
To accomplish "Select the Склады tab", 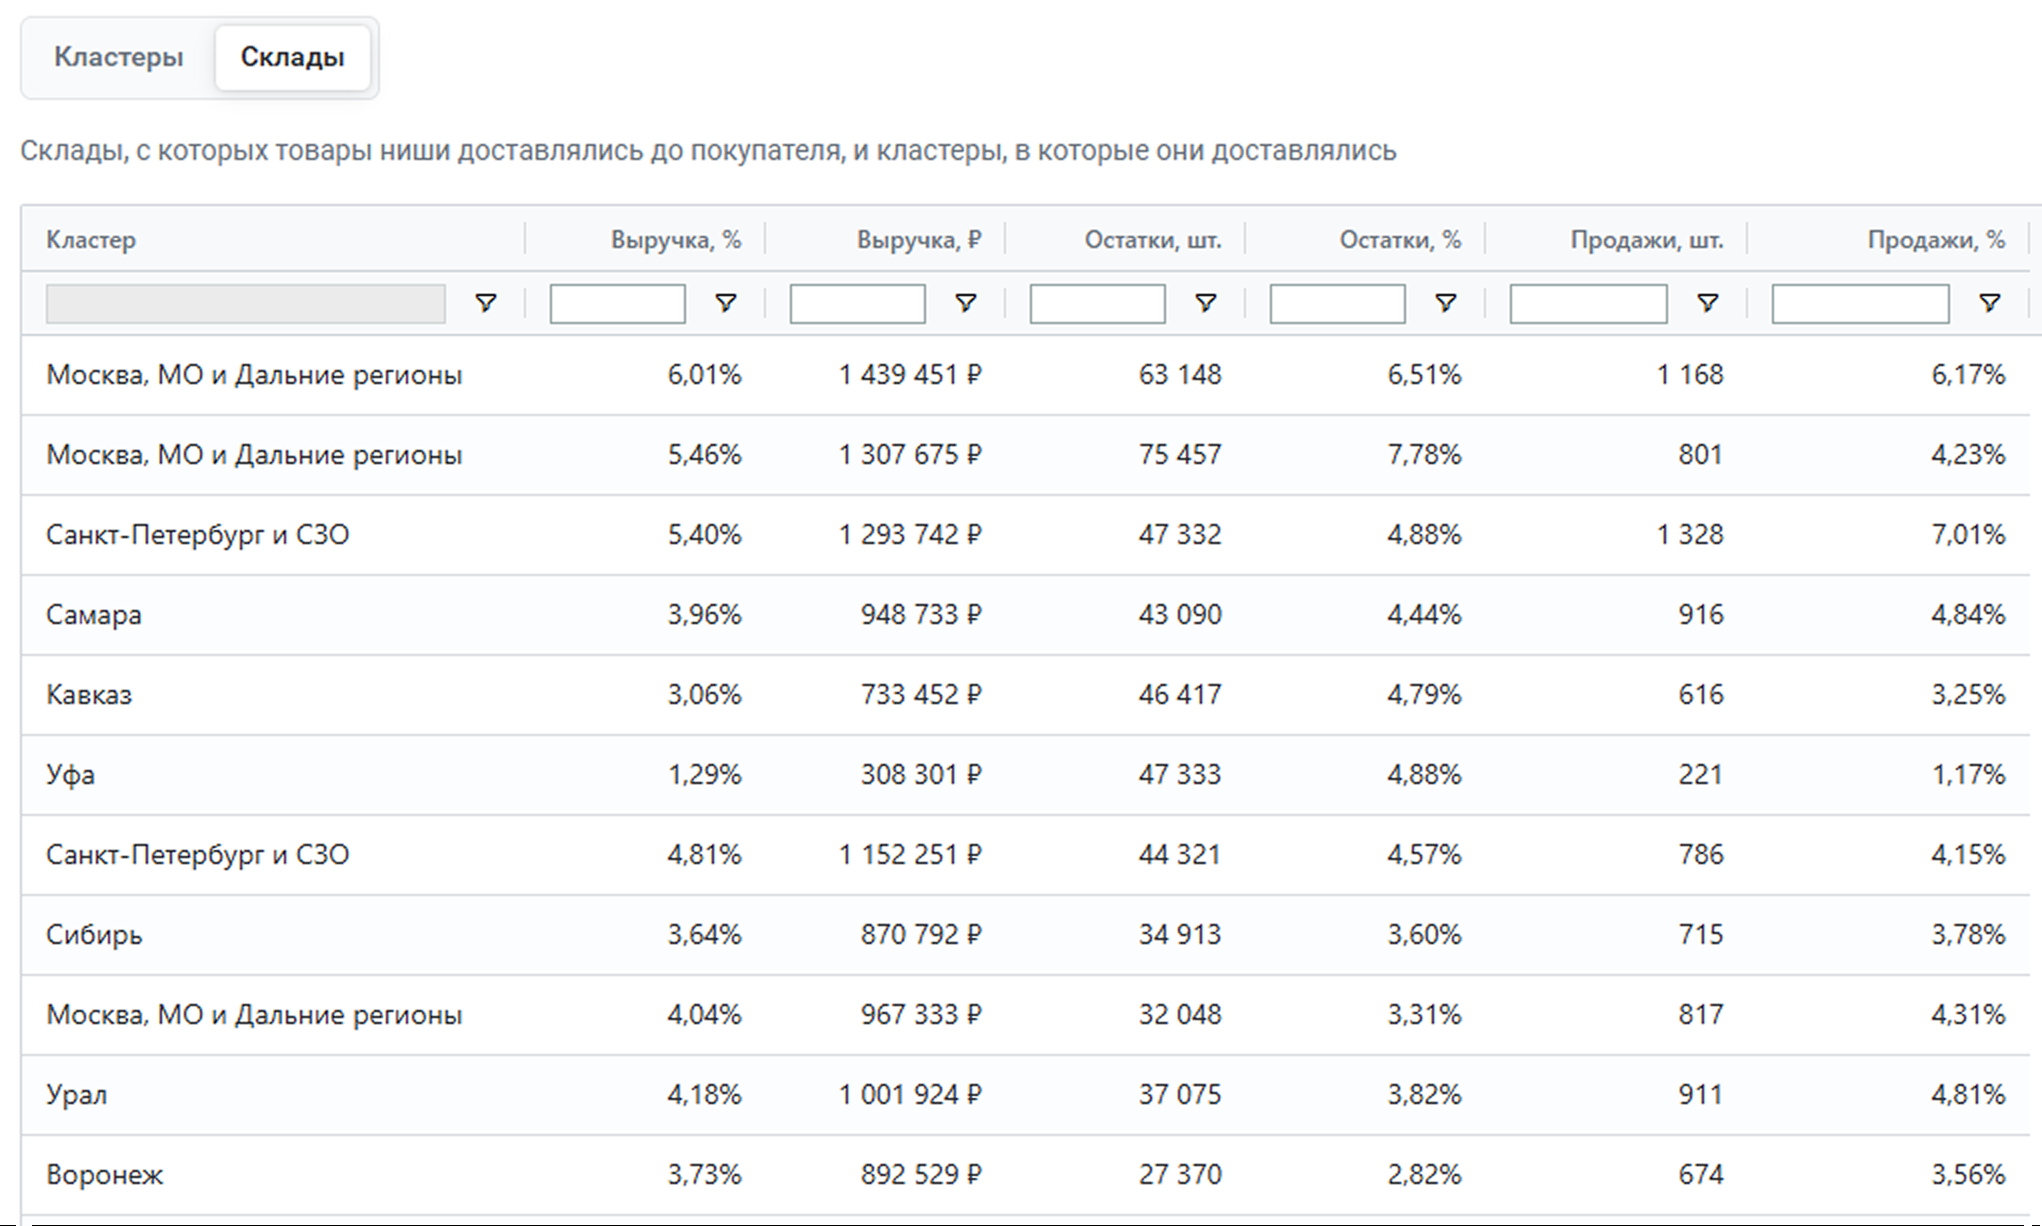I will (292, 57).
